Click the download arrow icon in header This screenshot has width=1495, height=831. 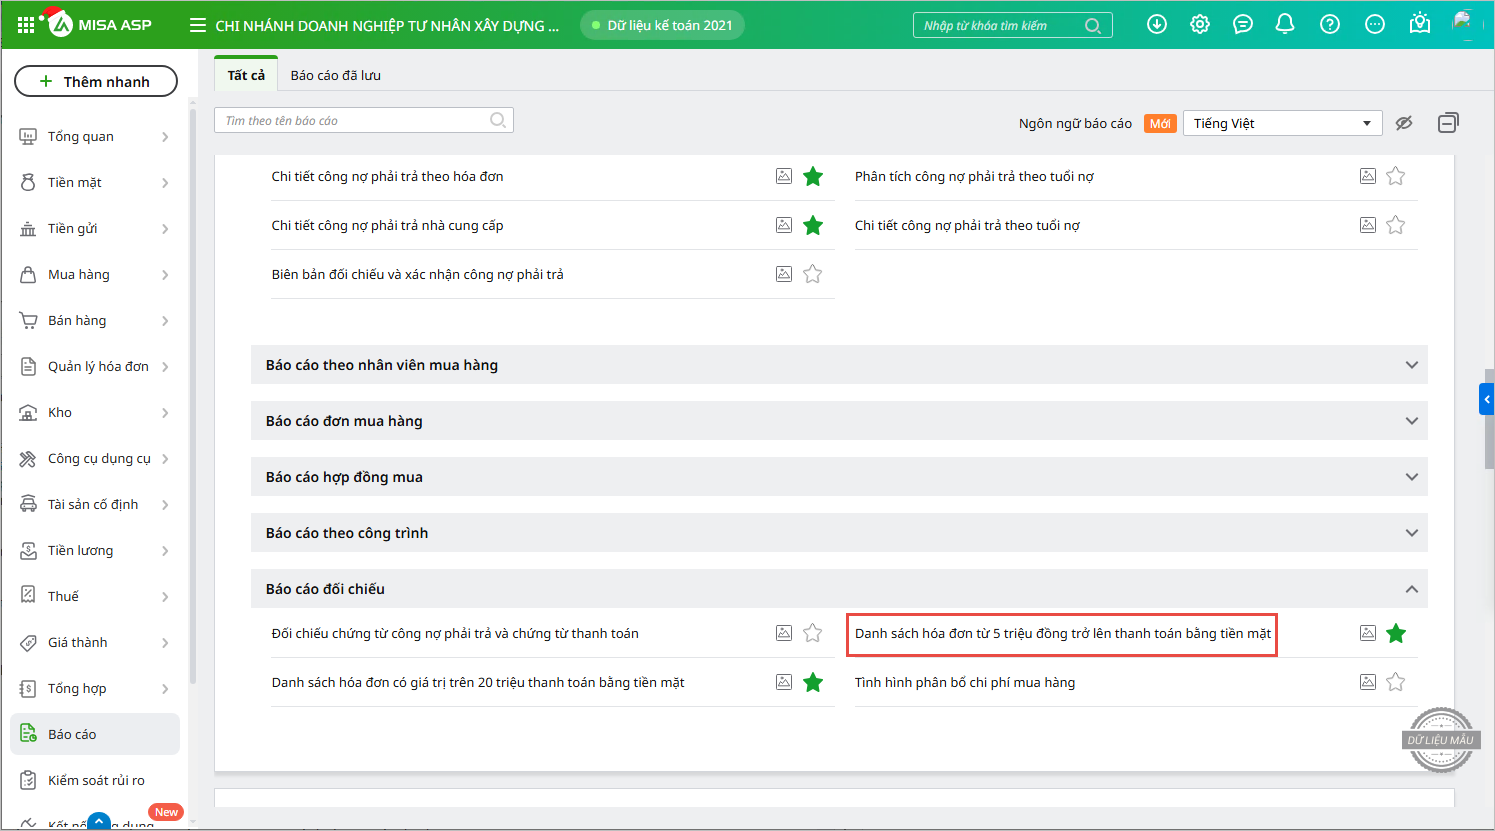(1157, 25)
